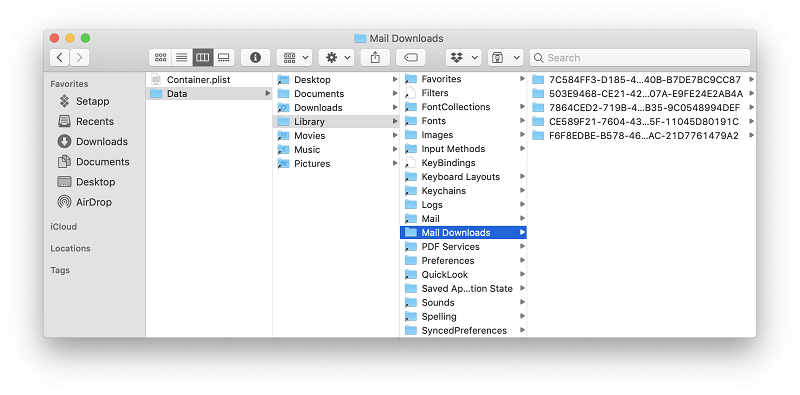Select the Filters alias file

click(463, 93)
